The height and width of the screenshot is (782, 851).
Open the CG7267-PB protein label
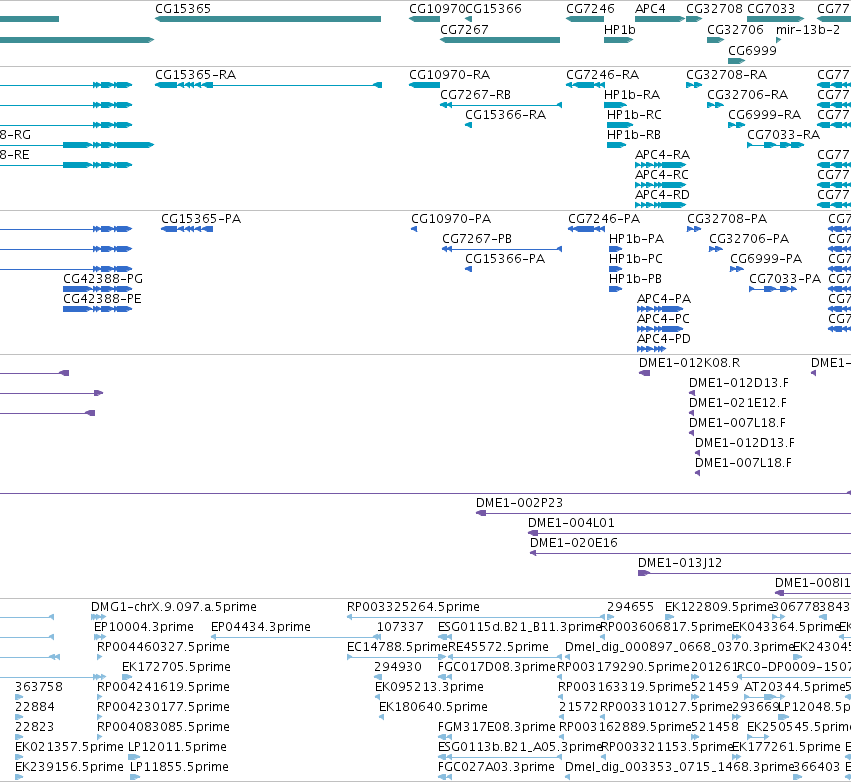pos(477,239)
